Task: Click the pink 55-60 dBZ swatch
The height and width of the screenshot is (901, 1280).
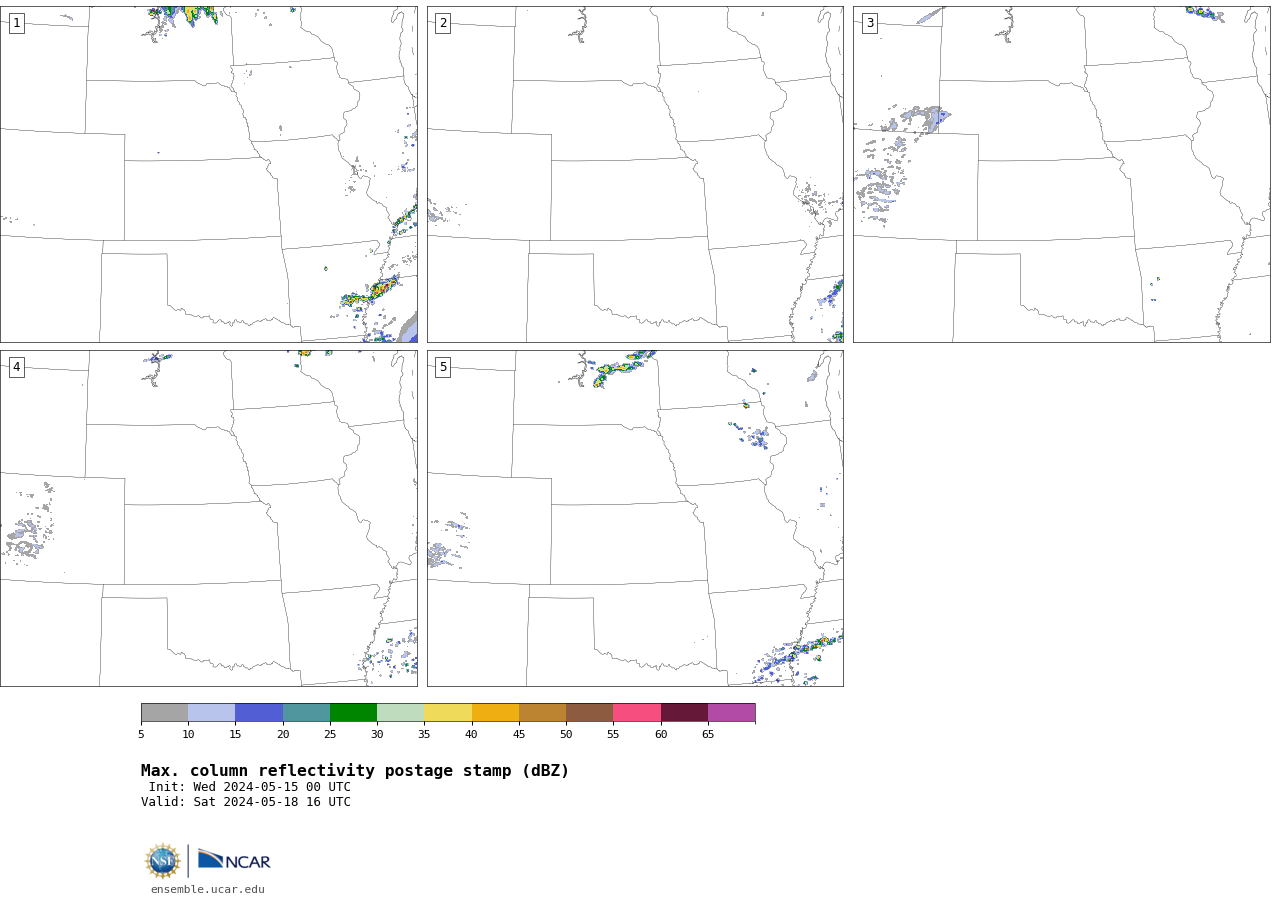Action: click(637, 712)
